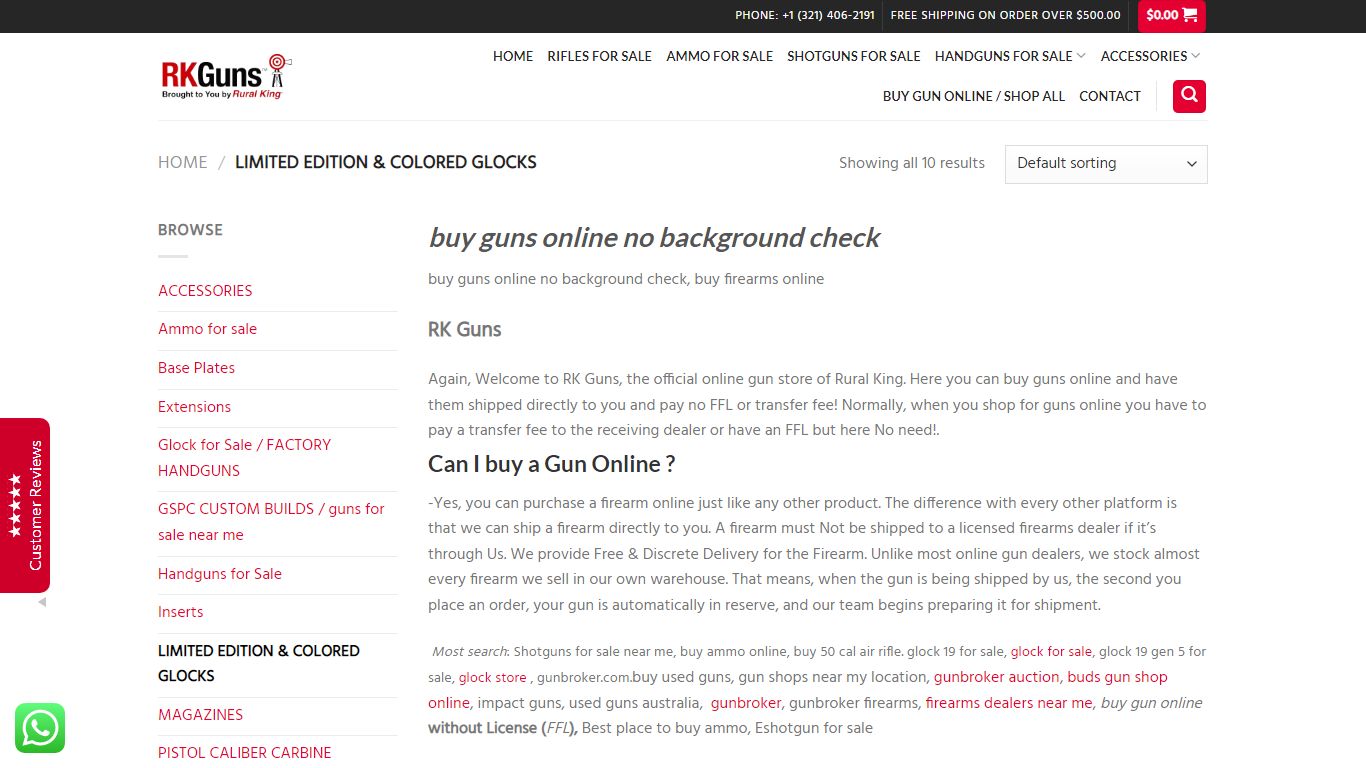
Task: Open Ammo For Sale menu item
Action: pyautogui.click(x=719, y=56)
